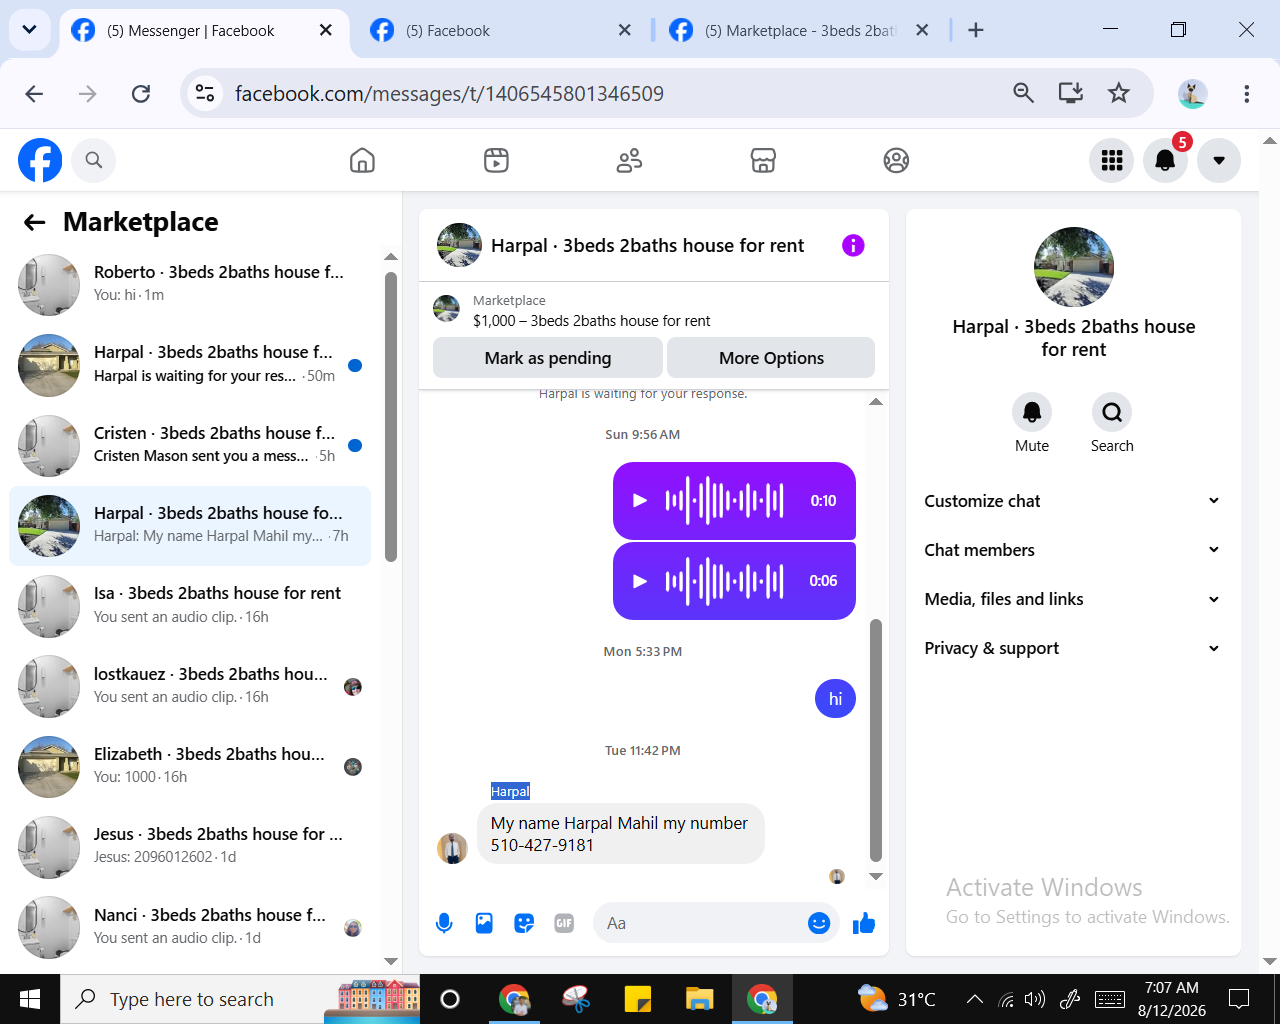Viewport: 1280px width, 1024px height.
Task: Go back in browser history
Action: click(x=34, y=93)
